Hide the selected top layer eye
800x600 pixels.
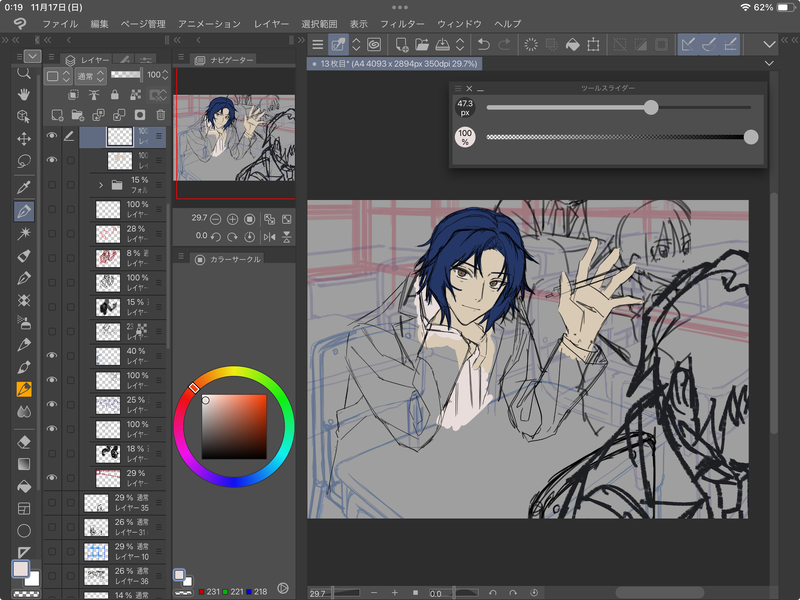click(52, 136)
